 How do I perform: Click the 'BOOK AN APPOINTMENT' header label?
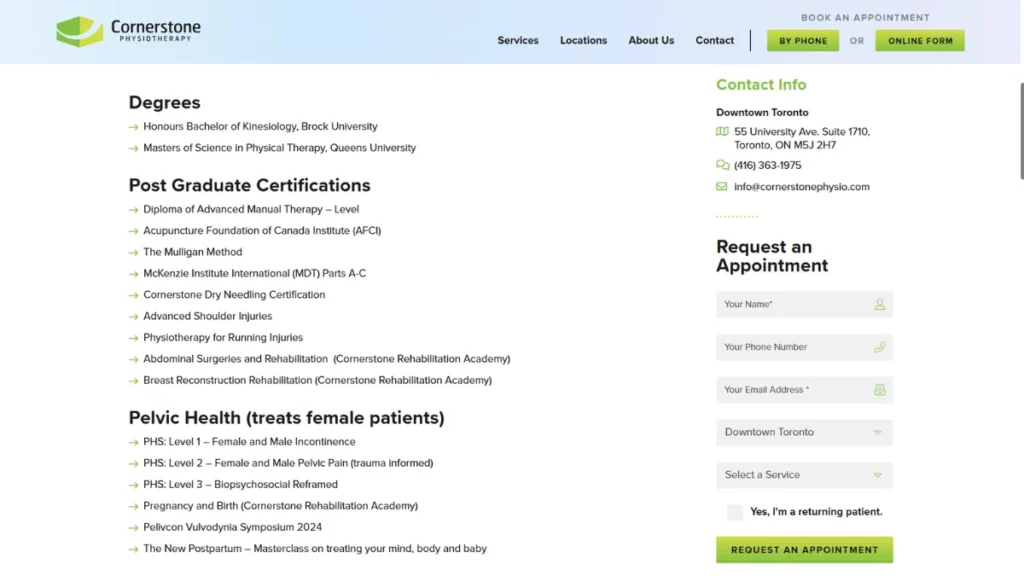(x=865, y=18)
